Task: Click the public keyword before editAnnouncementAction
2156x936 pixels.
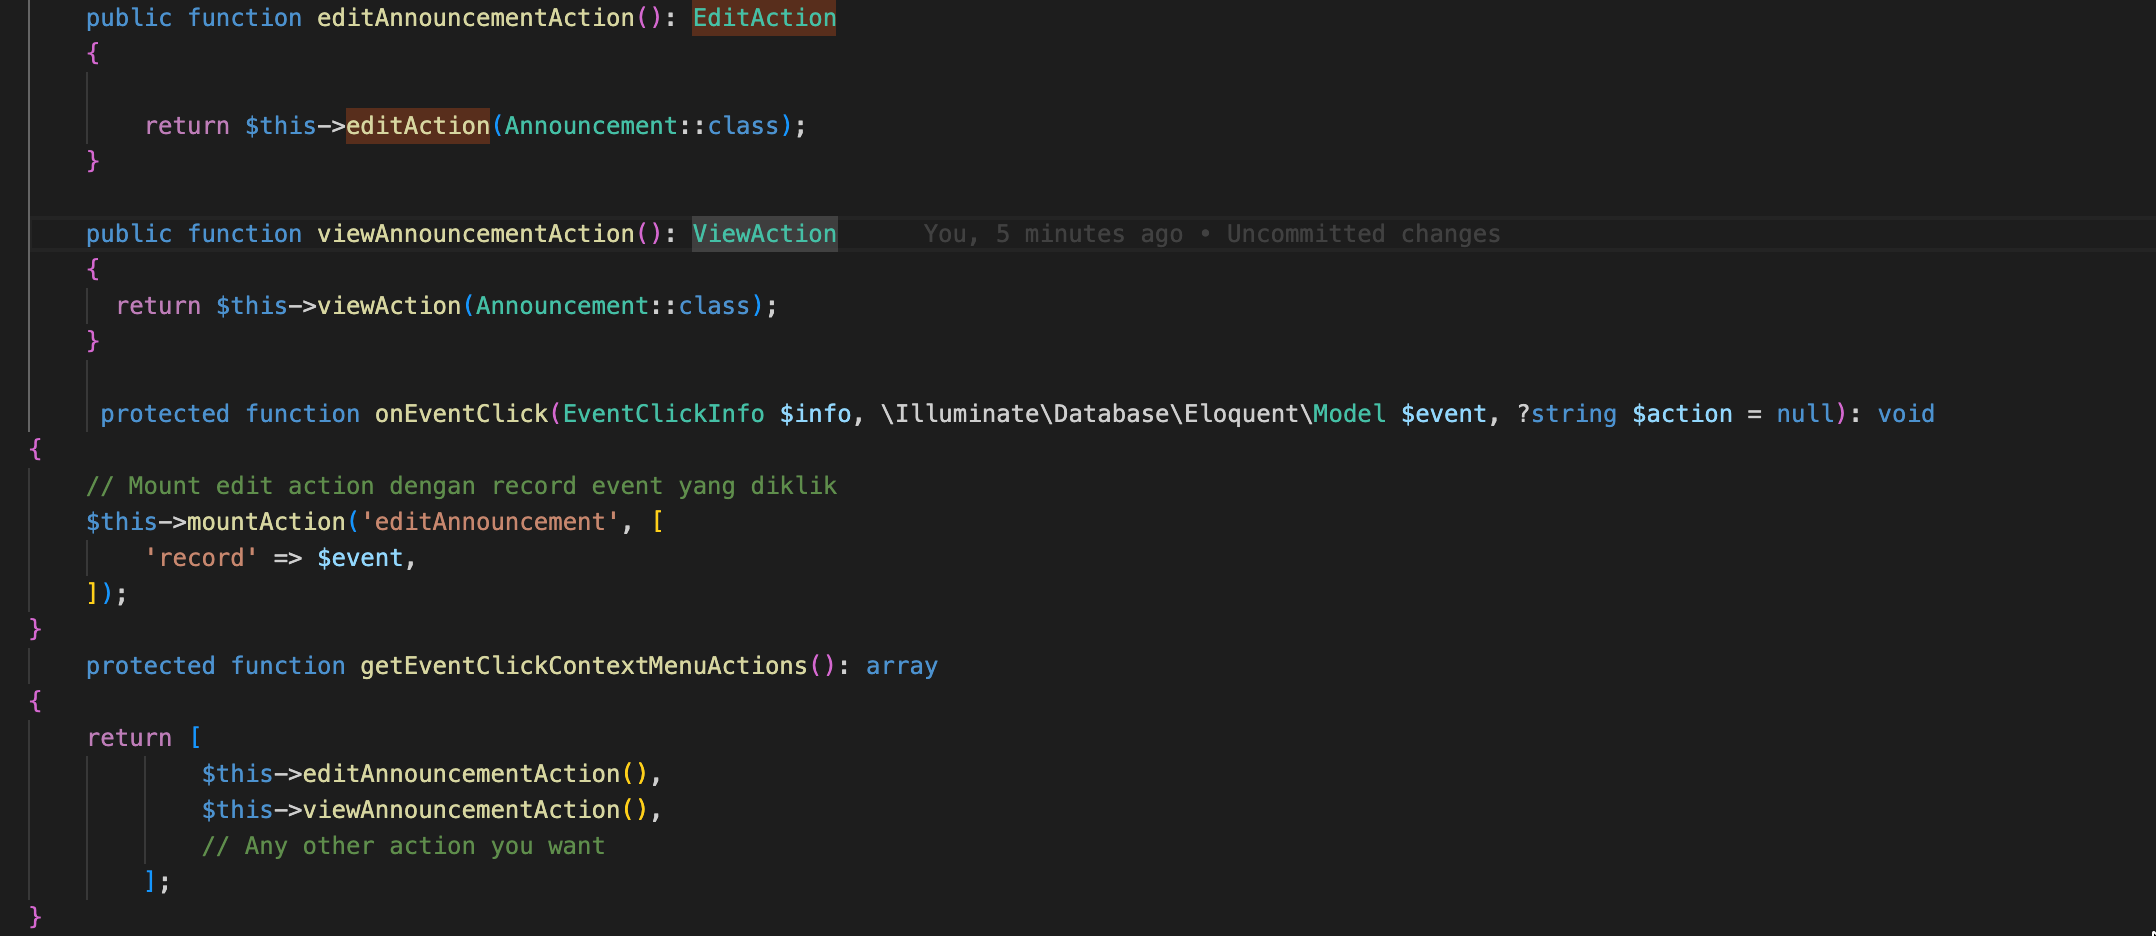Action: [x=129, y=18]
